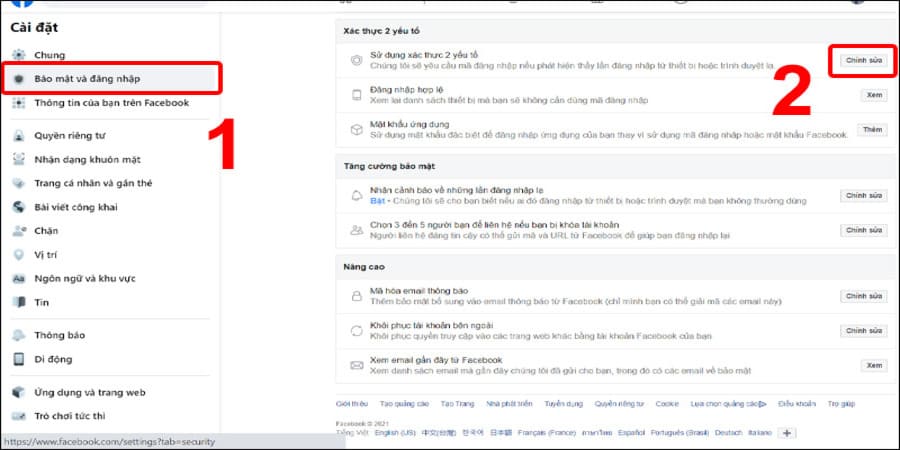Click the lock icon next to Mã hóa email thông báo
The image size is (900, 450).
point(356,296)
